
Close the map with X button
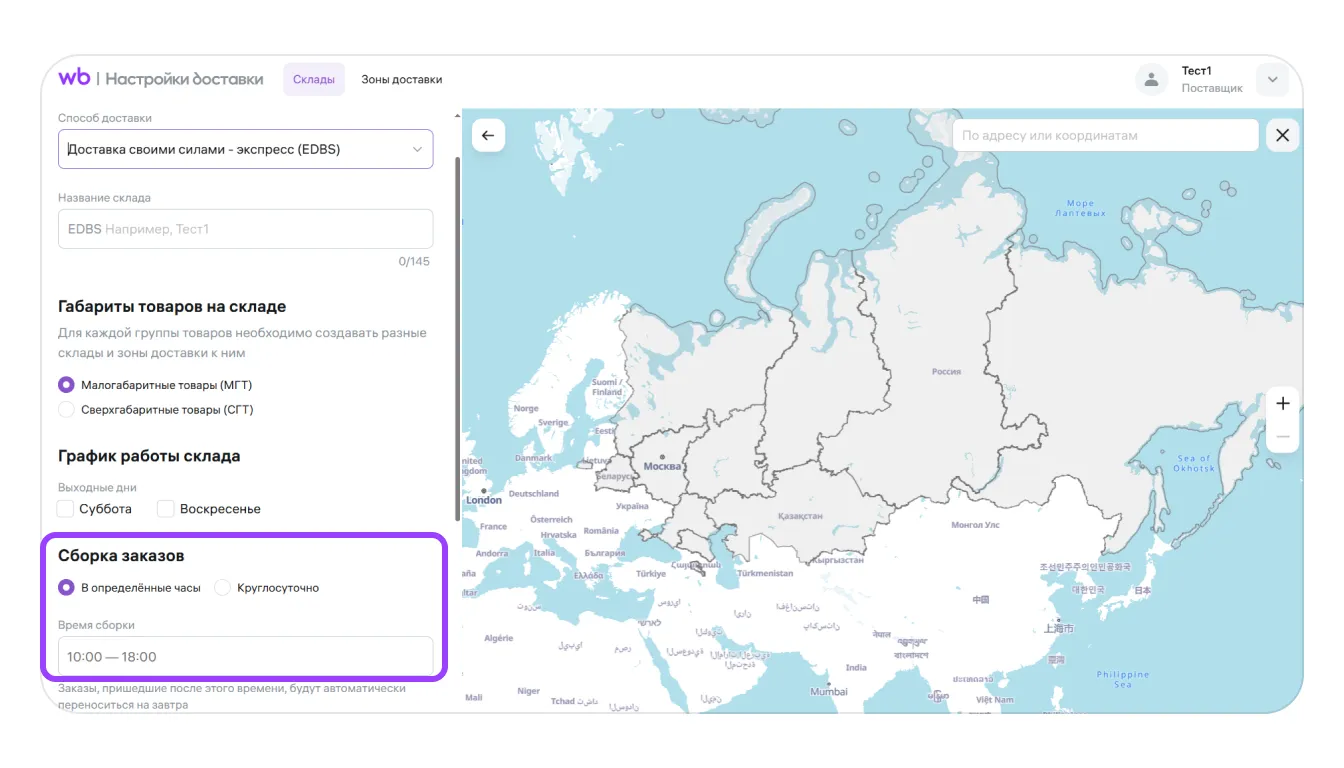pyautogui.click(x=1282, y=136)
